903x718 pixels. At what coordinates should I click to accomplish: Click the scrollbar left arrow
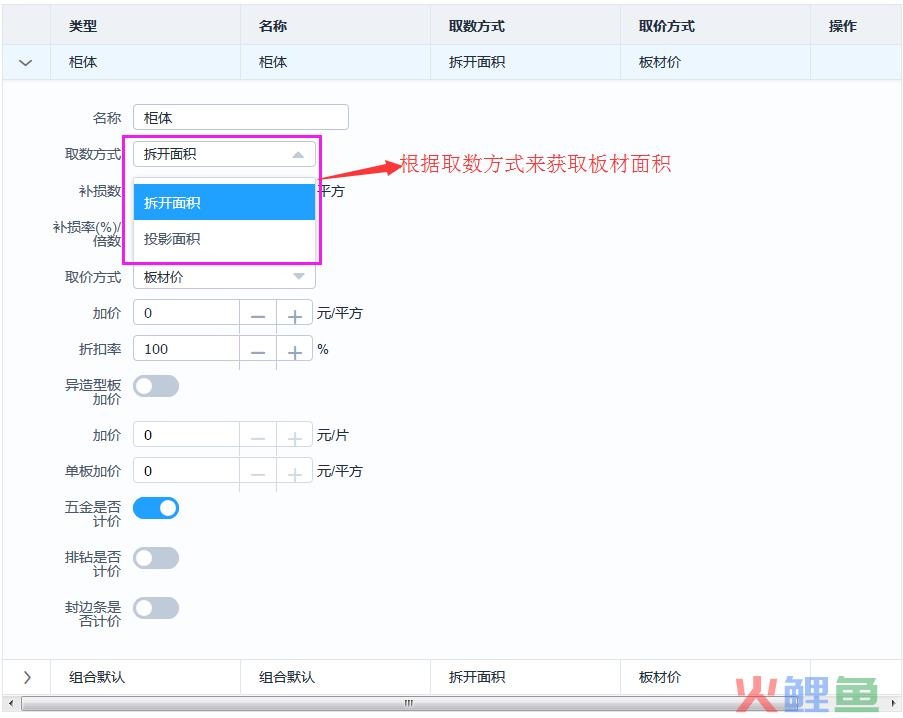[10, 703]
